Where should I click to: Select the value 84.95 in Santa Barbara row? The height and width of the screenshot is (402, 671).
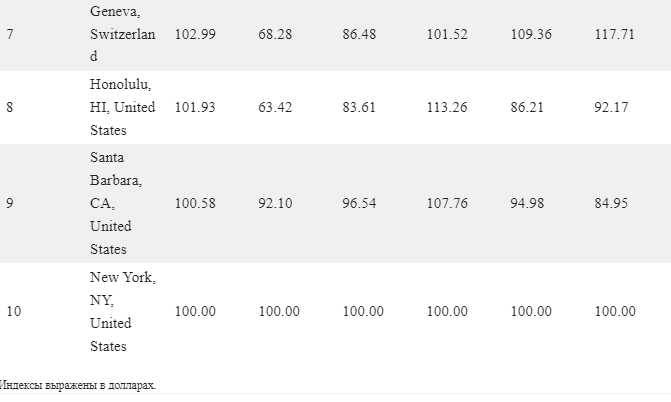pyautogui.click(x=611, y=203)
